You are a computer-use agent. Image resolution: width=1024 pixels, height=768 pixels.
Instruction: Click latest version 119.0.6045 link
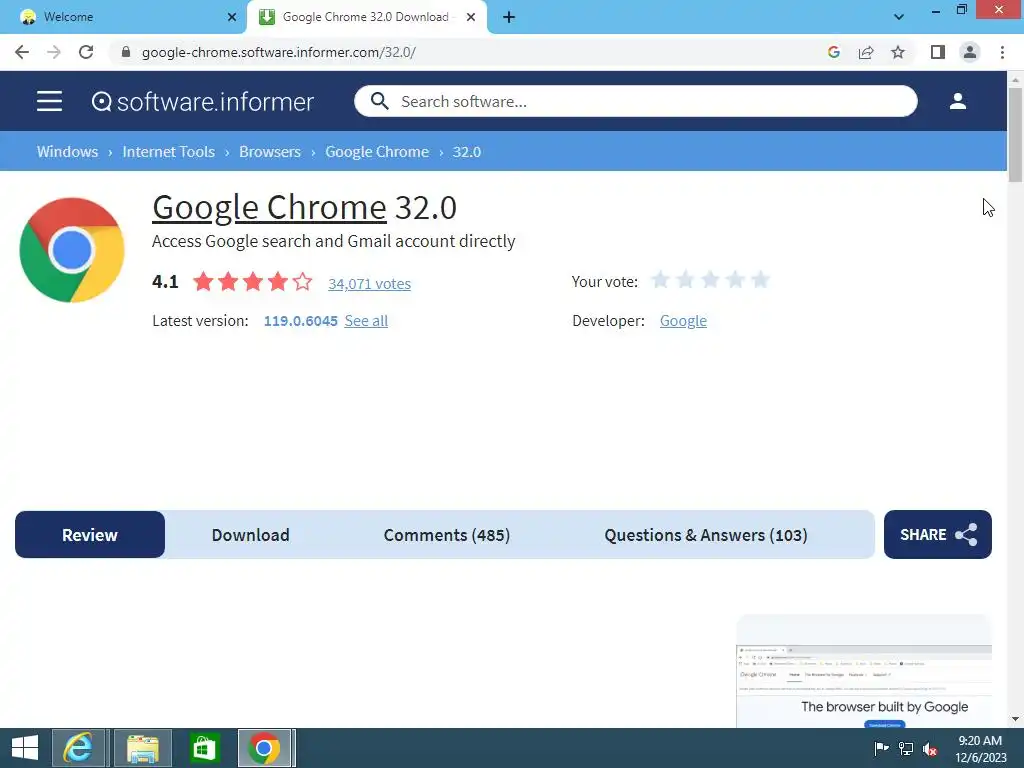[x=300, y=321]
